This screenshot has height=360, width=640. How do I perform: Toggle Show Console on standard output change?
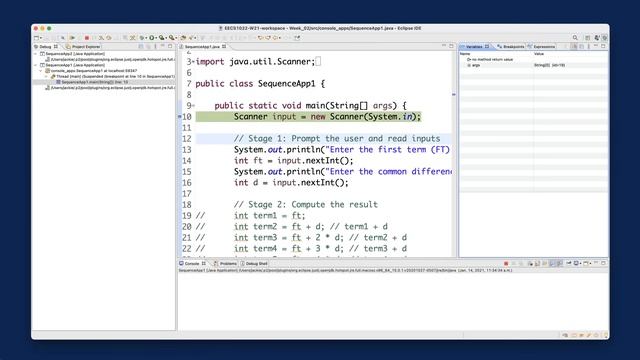click(x=552, y=263)
